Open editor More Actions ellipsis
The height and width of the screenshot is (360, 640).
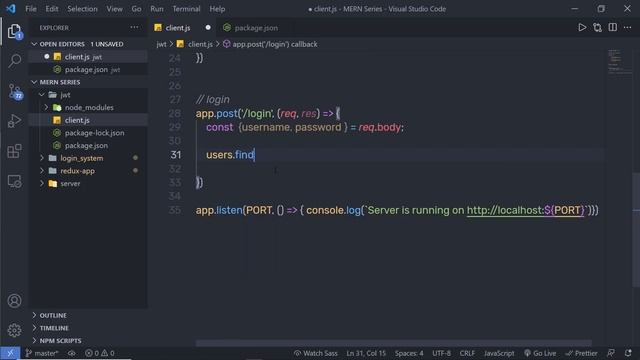click(x=627, y=27)
